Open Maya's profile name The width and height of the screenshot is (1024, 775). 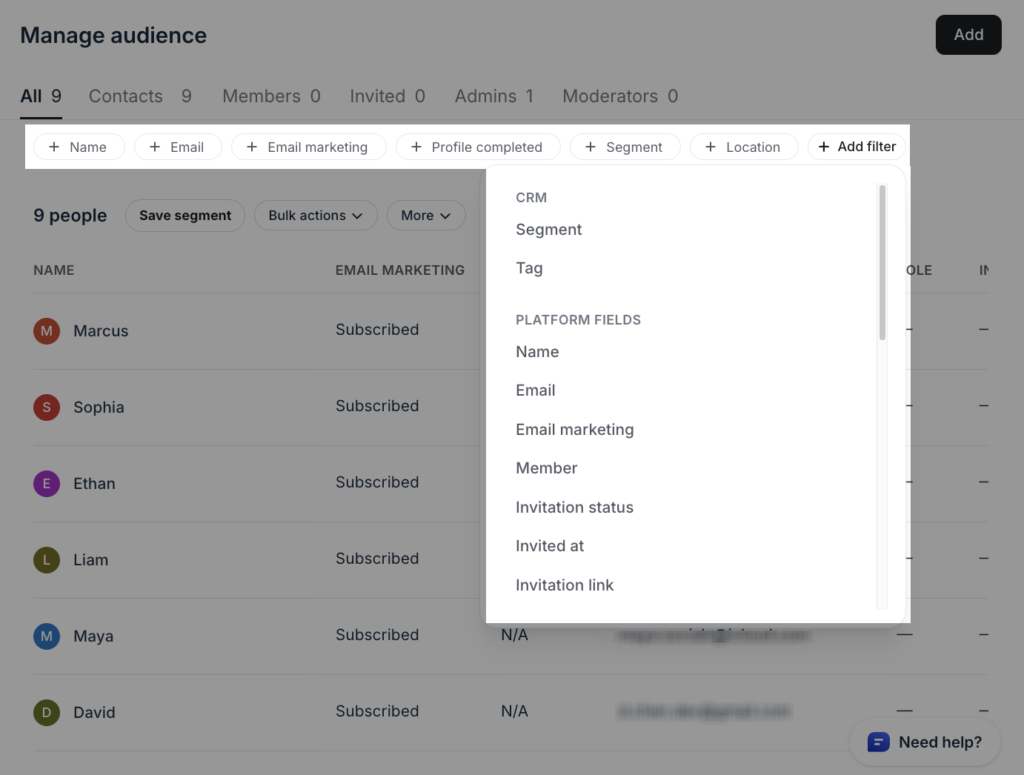tap(93, 636)
